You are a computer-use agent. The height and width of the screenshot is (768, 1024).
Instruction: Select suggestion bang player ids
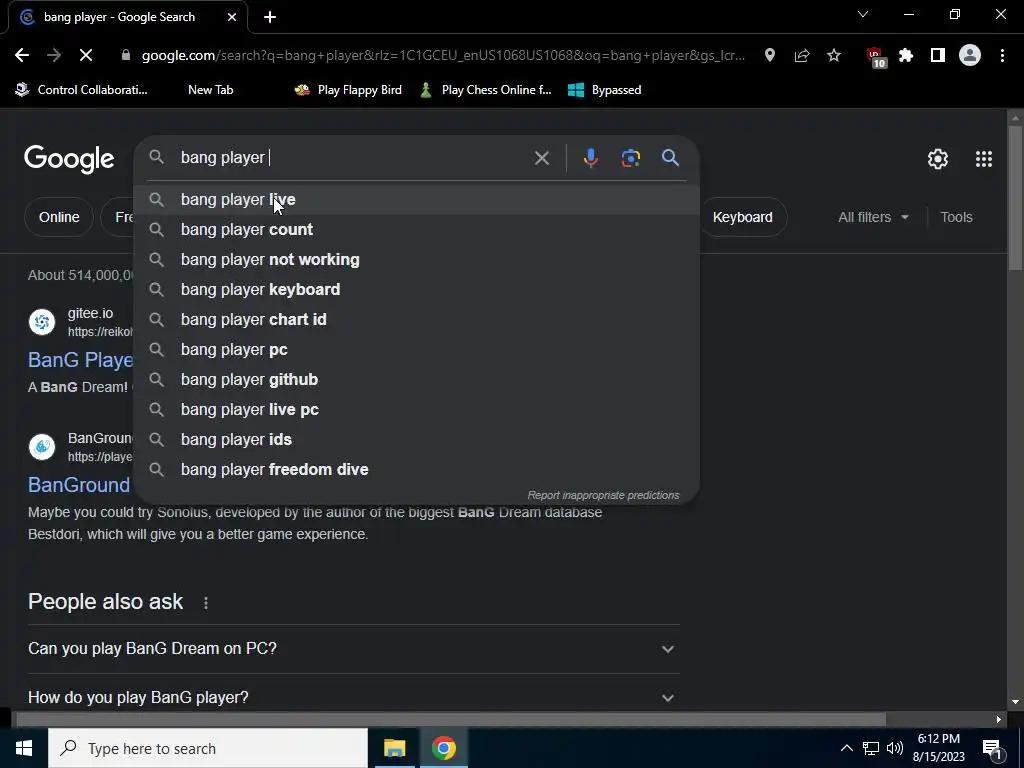coord(417,440)
